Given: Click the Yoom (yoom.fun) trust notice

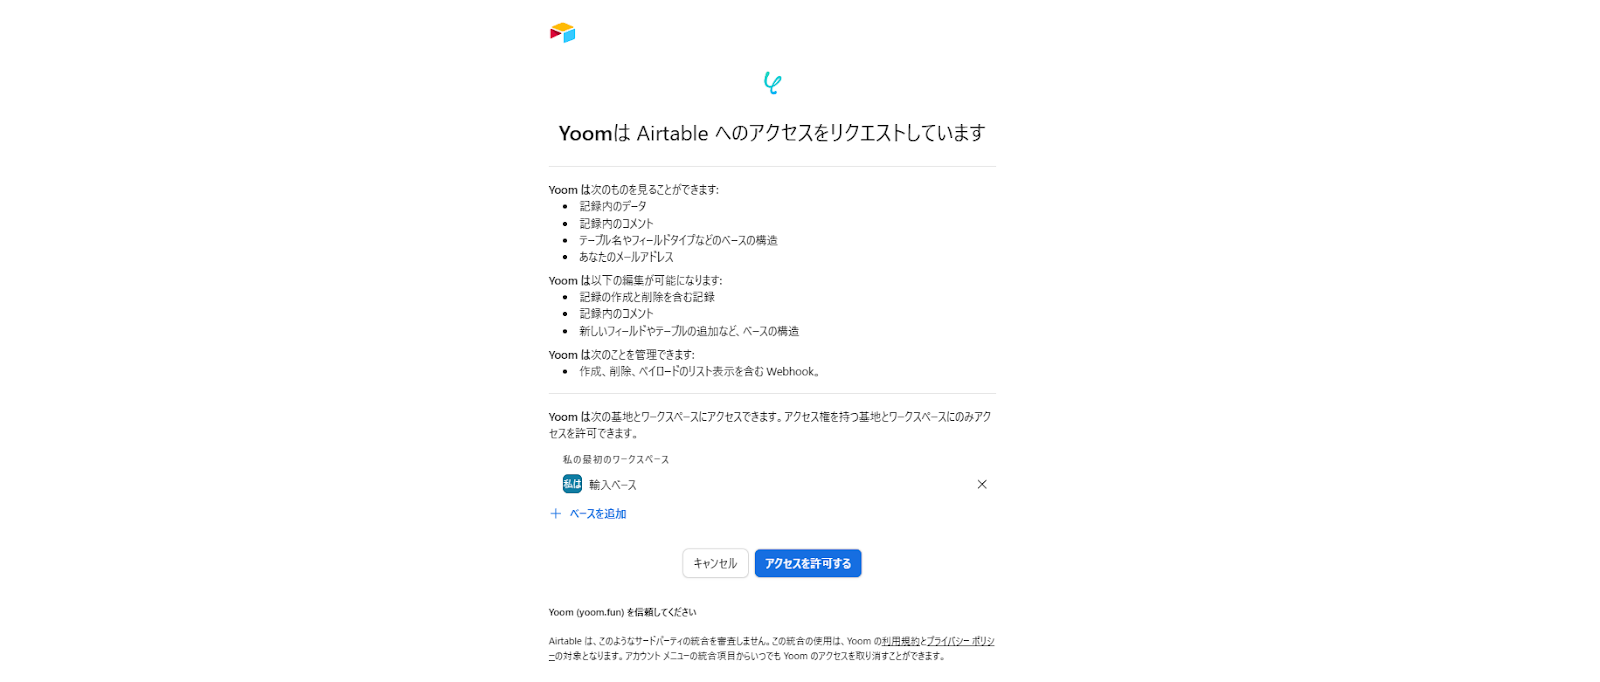Looking at the screenshot, I should coord(622,612).
